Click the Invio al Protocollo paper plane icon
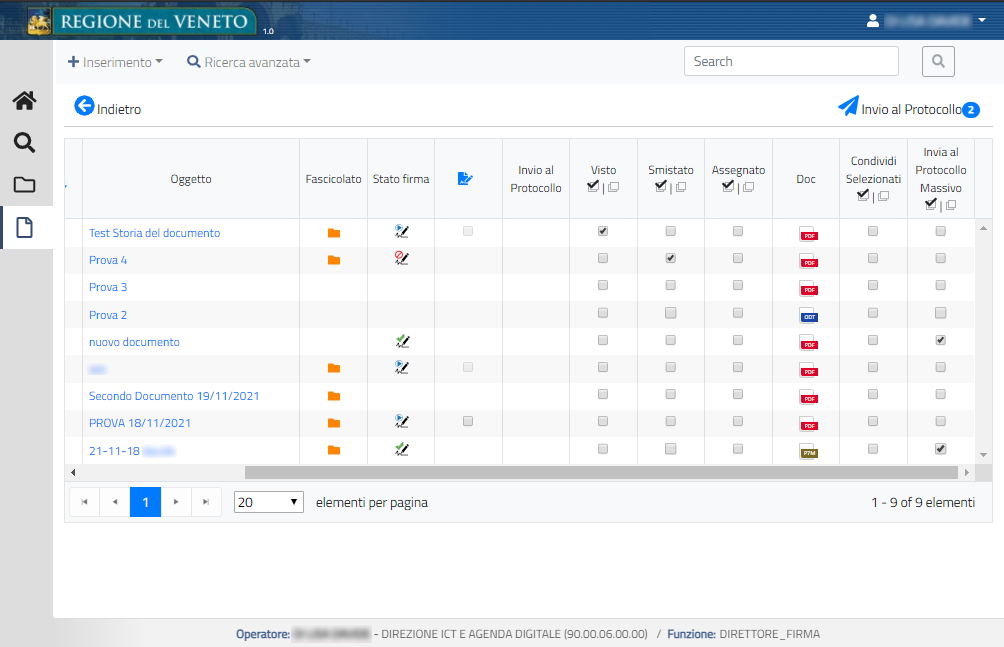Viewport: 1004px width, 647px height. (848, 106)
